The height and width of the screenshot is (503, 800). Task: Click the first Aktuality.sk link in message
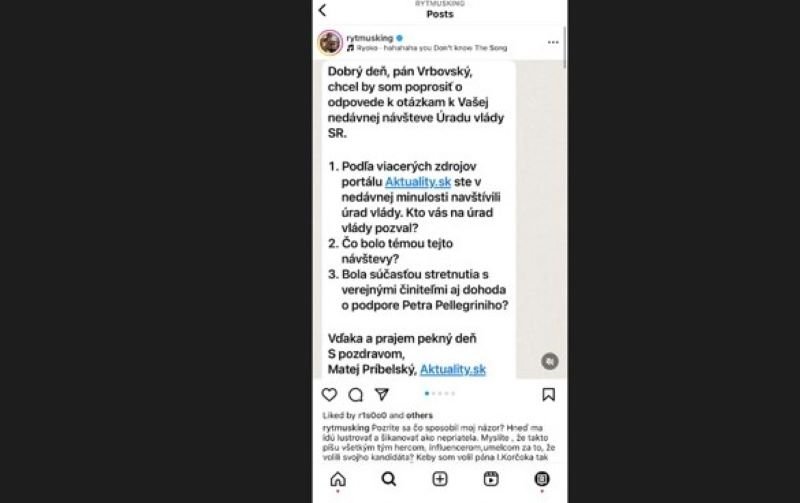coord(418,182)
